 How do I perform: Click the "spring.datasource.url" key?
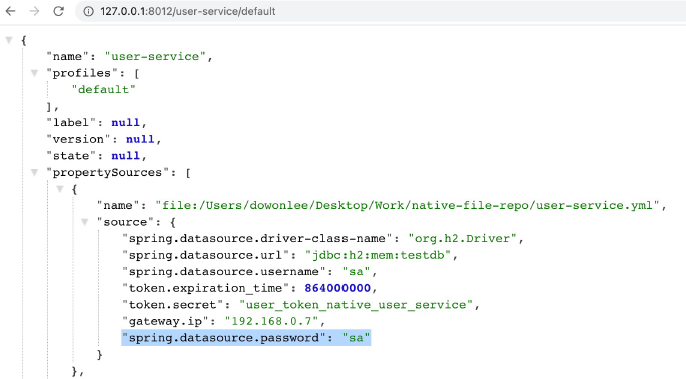205,255
